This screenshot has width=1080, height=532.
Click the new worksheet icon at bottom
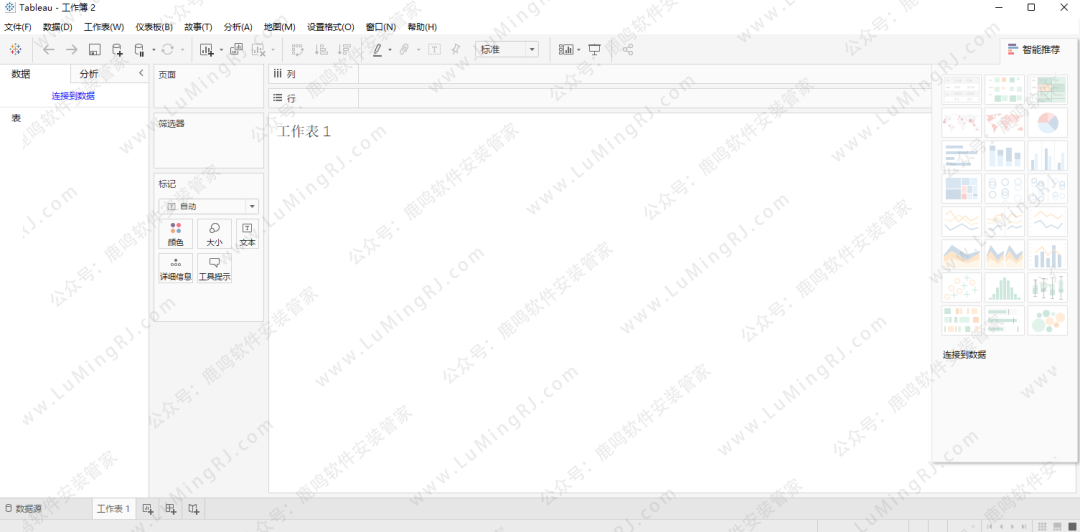coord(147,509)
